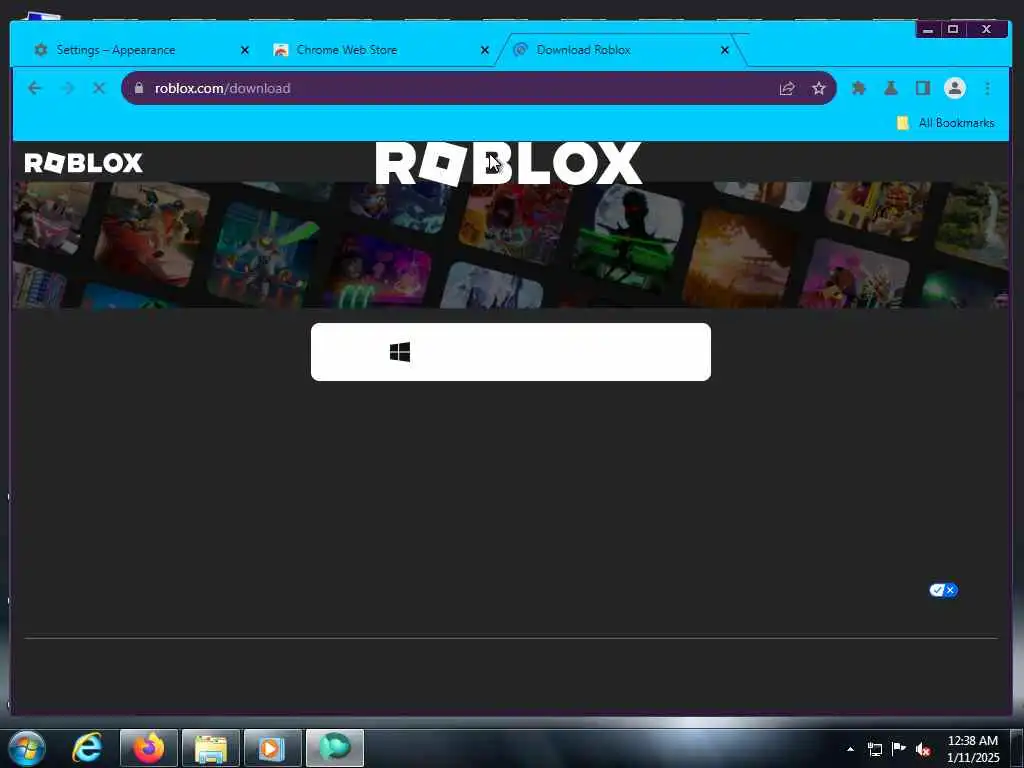Toggle the browser side panel
The height and width of the screenshot is (768, 1024).
pyautogui.click(x=922, y=88)
